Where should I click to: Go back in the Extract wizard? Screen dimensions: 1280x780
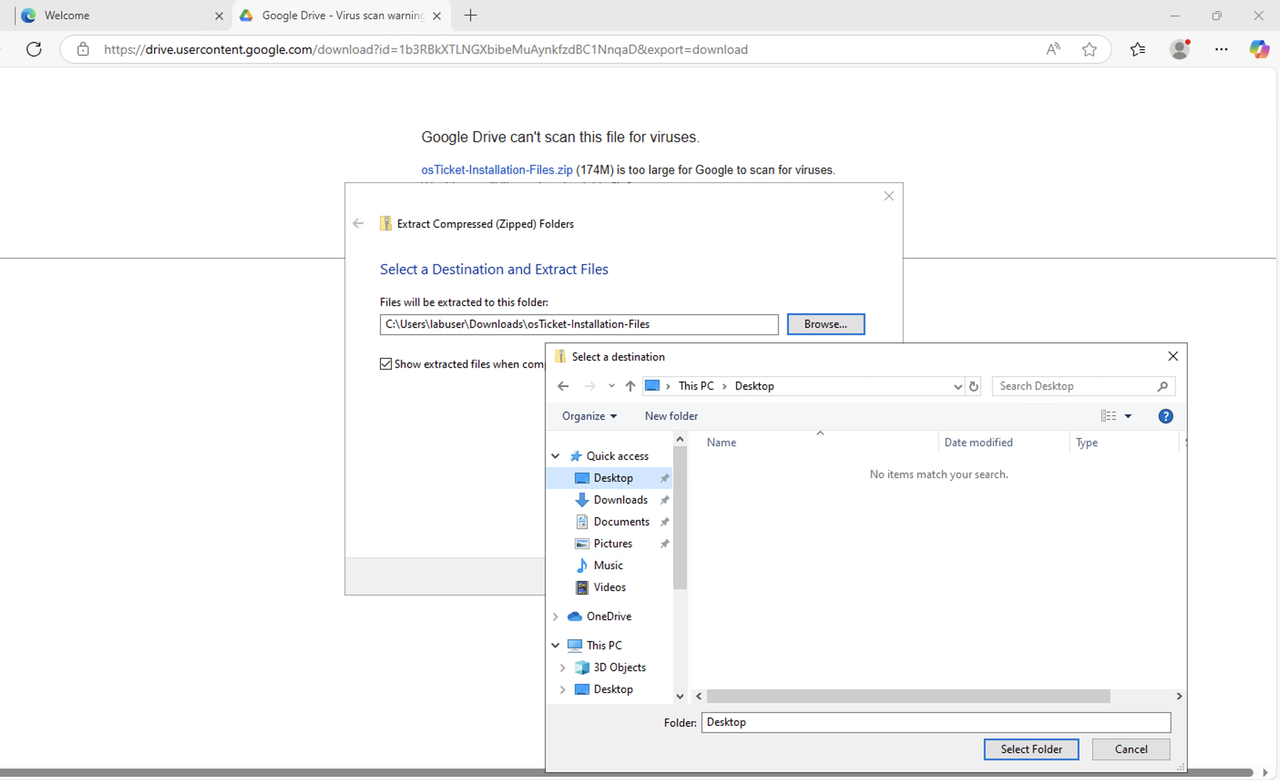358,224
